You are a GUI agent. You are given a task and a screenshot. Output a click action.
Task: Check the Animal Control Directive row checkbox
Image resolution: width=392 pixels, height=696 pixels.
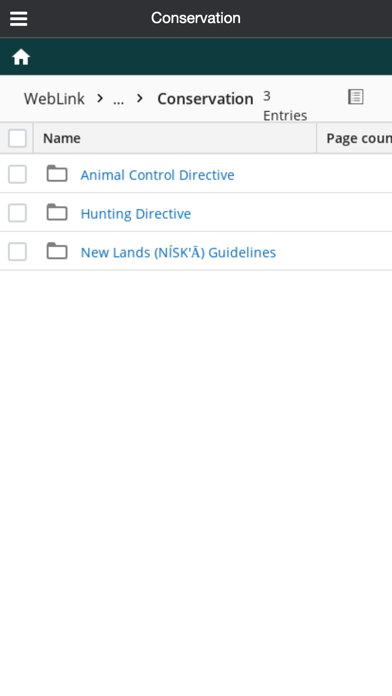[x=17, y=174]
